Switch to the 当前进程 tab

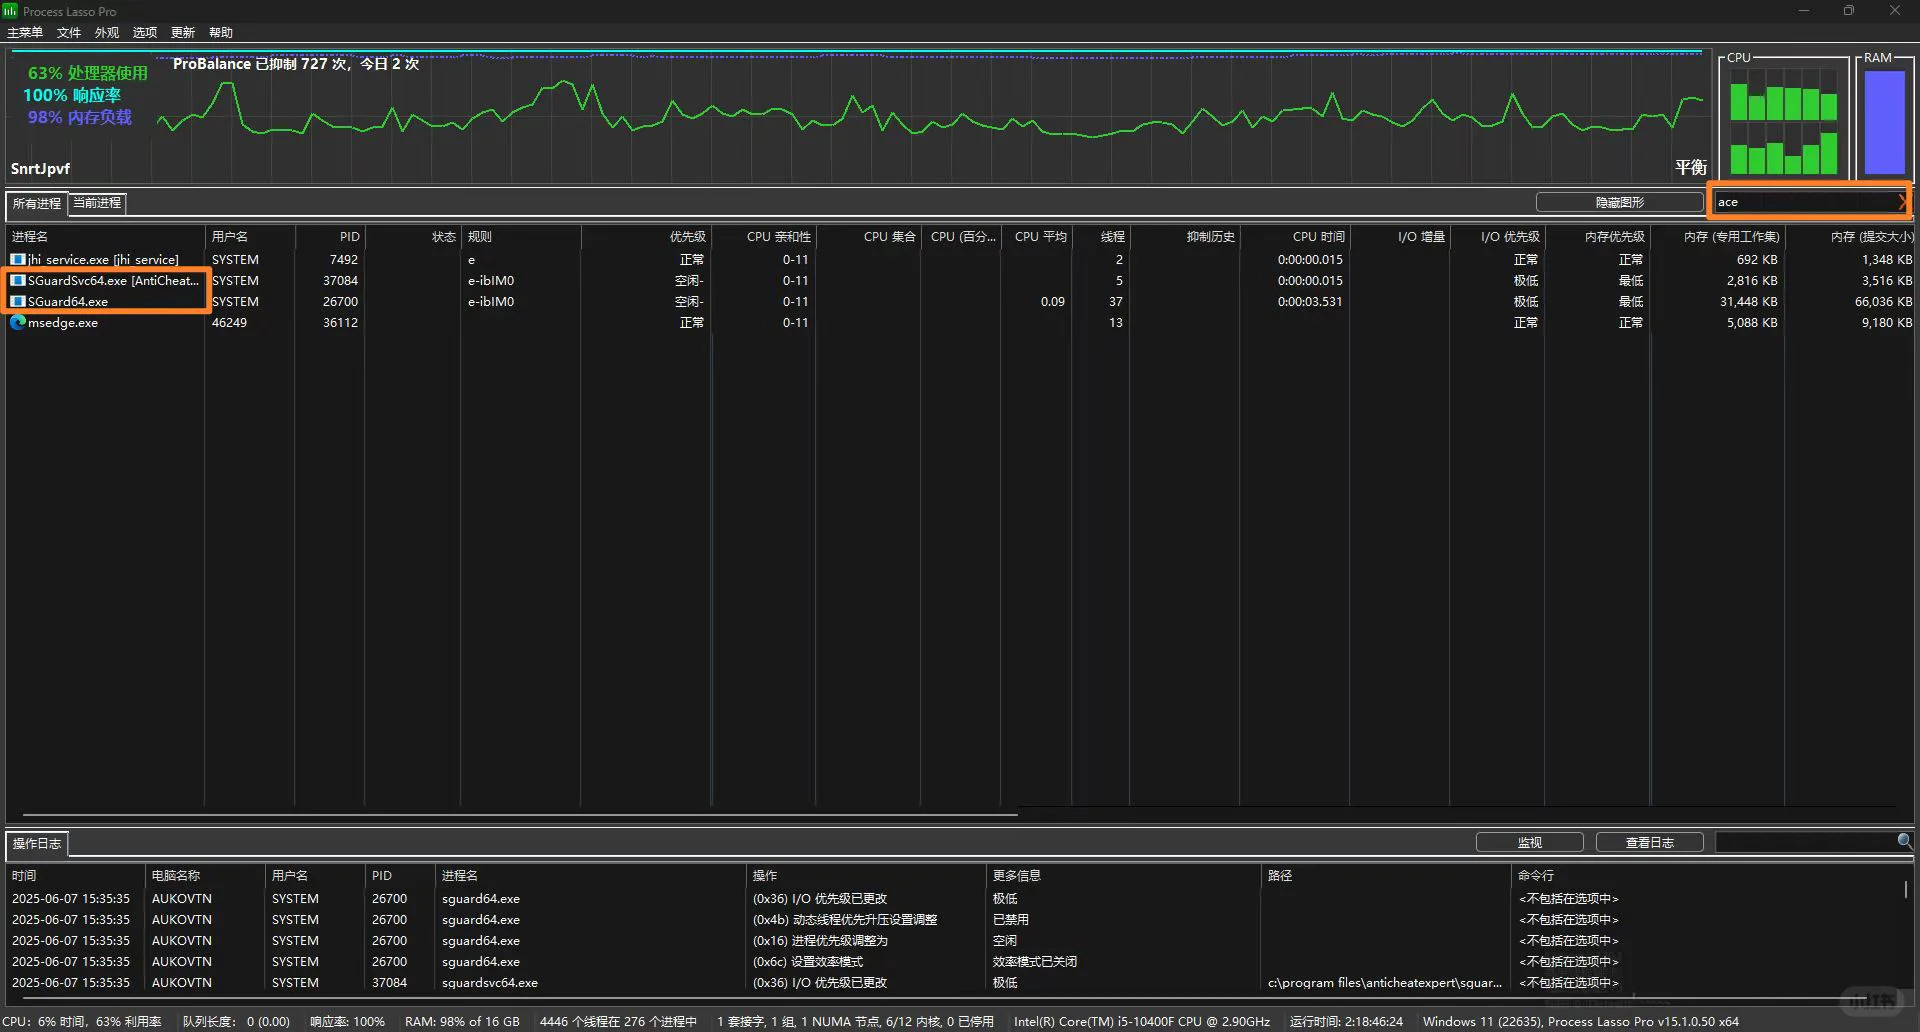(x=97, y=203)
